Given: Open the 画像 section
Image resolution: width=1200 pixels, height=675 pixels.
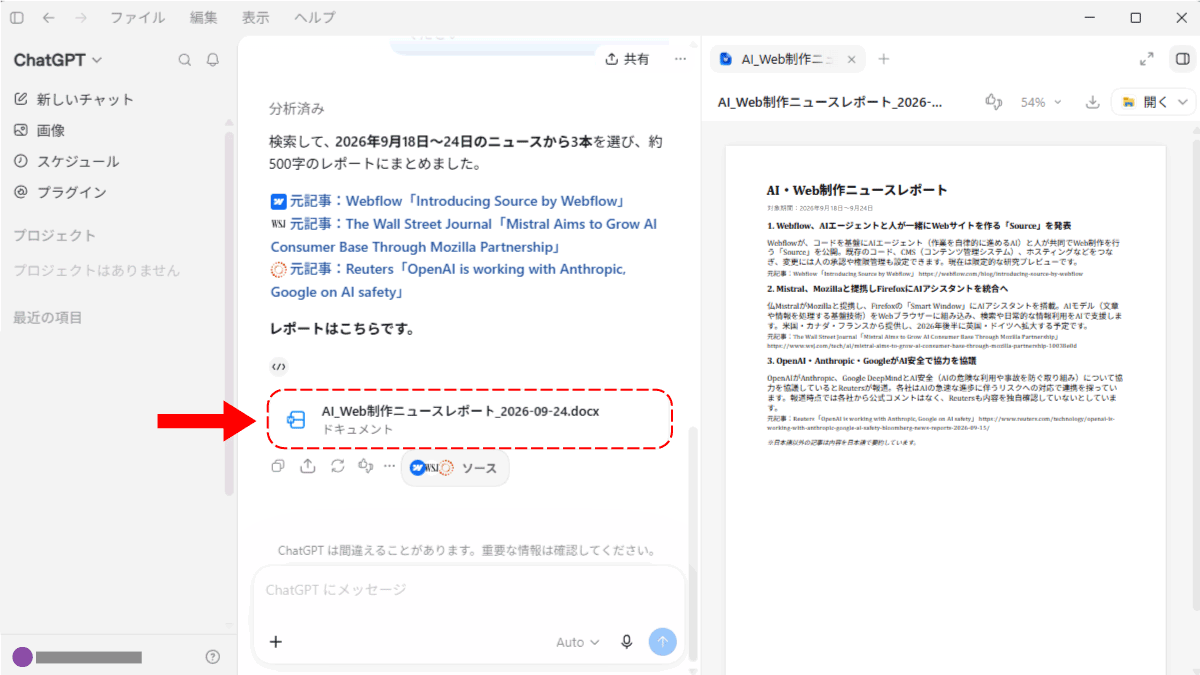Looking at the screenshot, I should (40, 130).
